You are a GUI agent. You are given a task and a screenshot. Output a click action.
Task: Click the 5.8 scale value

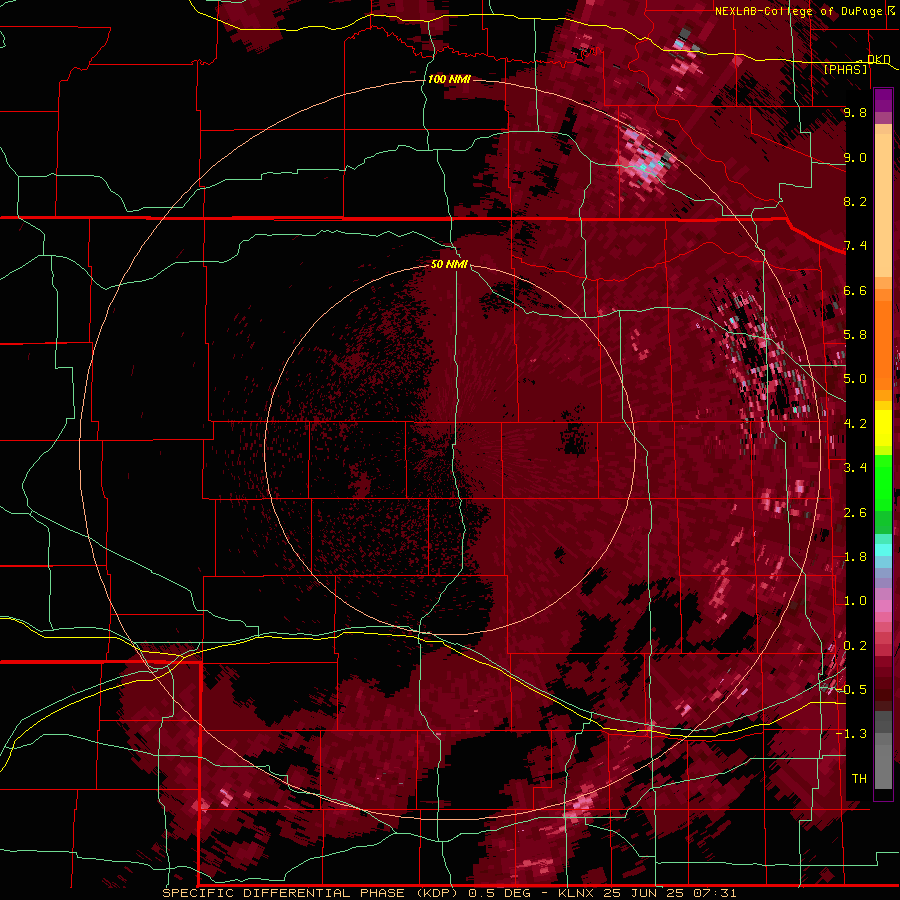(855, 335)
